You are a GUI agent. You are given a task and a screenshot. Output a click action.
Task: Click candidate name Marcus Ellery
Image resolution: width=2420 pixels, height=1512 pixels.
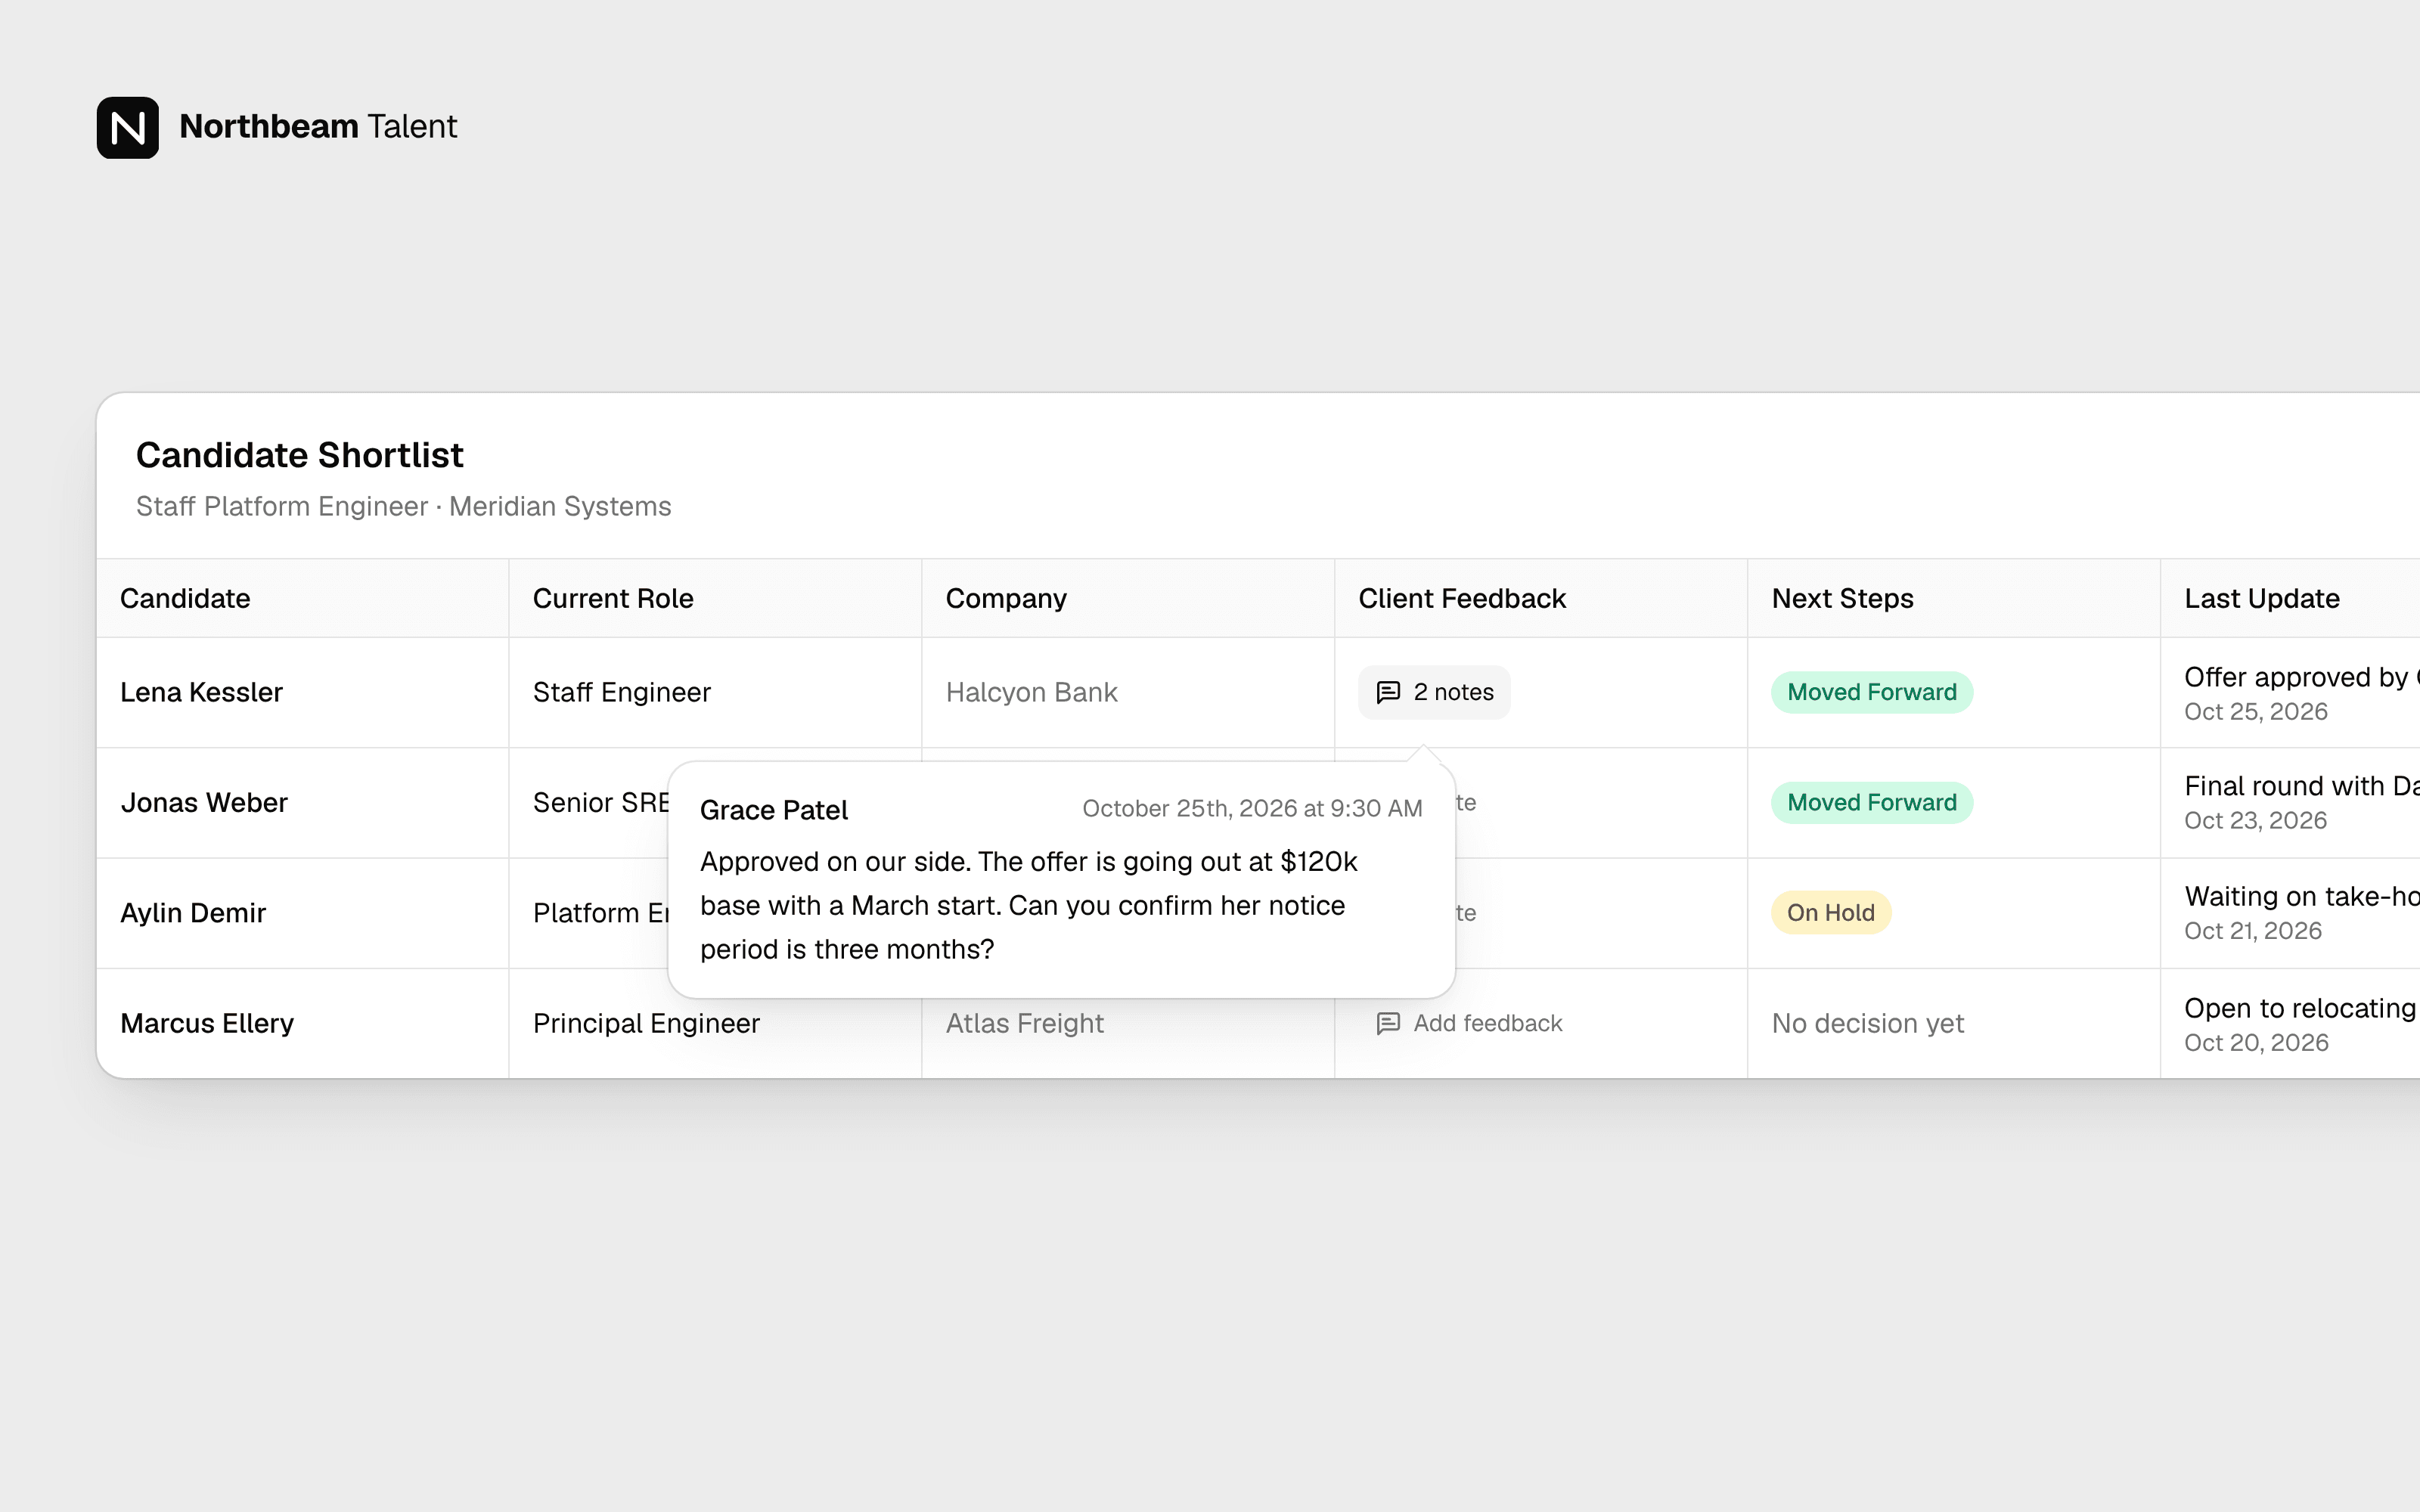click(207, 1023)
